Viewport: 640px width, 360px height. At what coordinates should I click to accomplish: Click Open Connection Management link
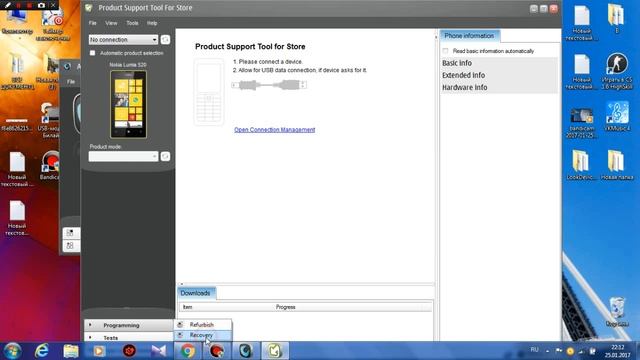point(274,130)
